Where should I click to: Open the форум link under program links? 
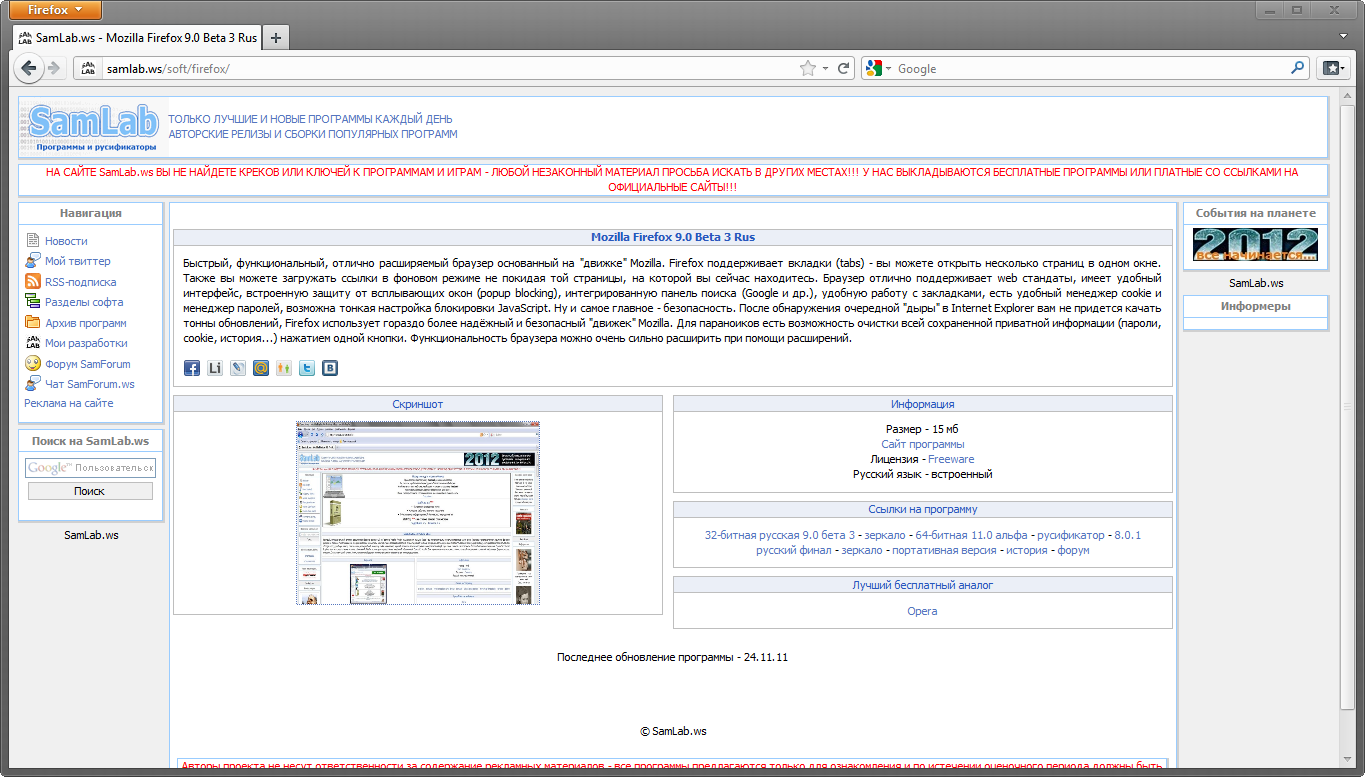1073,550
